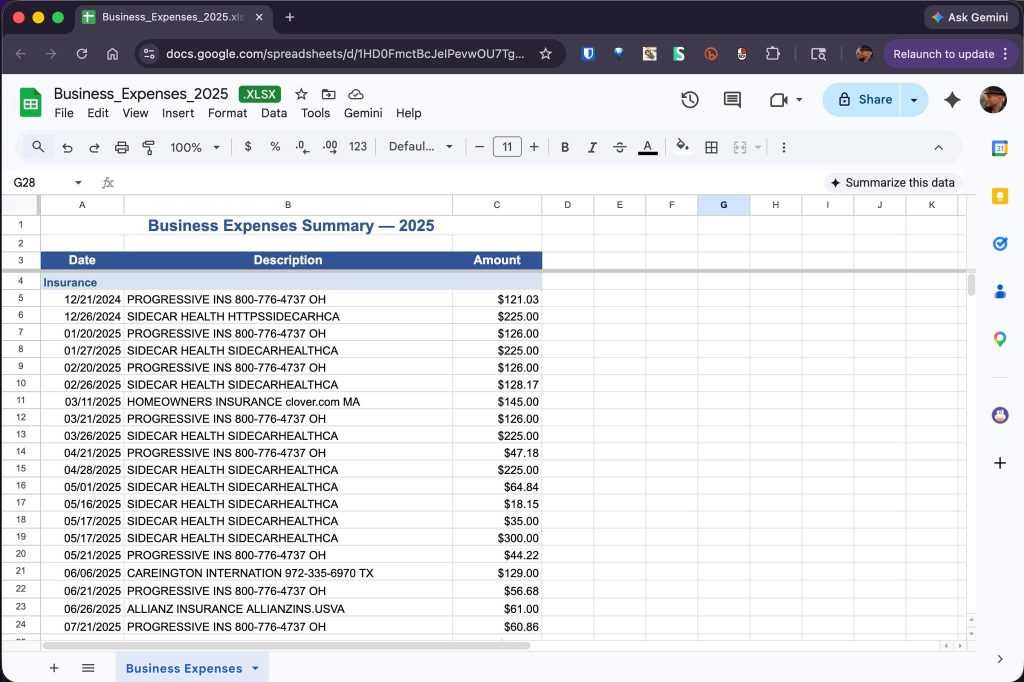Screen dimensions: 1024x682
Task: Click the Summarize this data button
Action: (892, 183)
